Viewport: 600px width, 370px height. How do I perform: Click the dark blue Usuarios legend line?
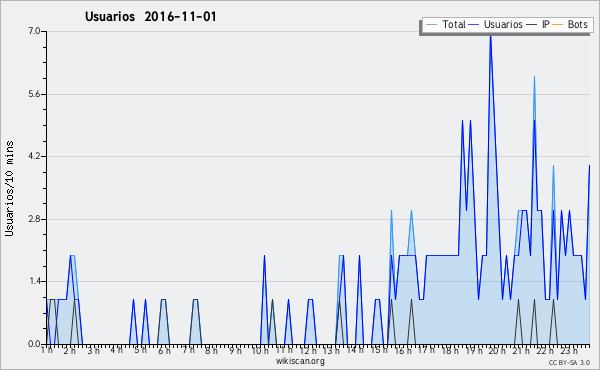(473, 25)
